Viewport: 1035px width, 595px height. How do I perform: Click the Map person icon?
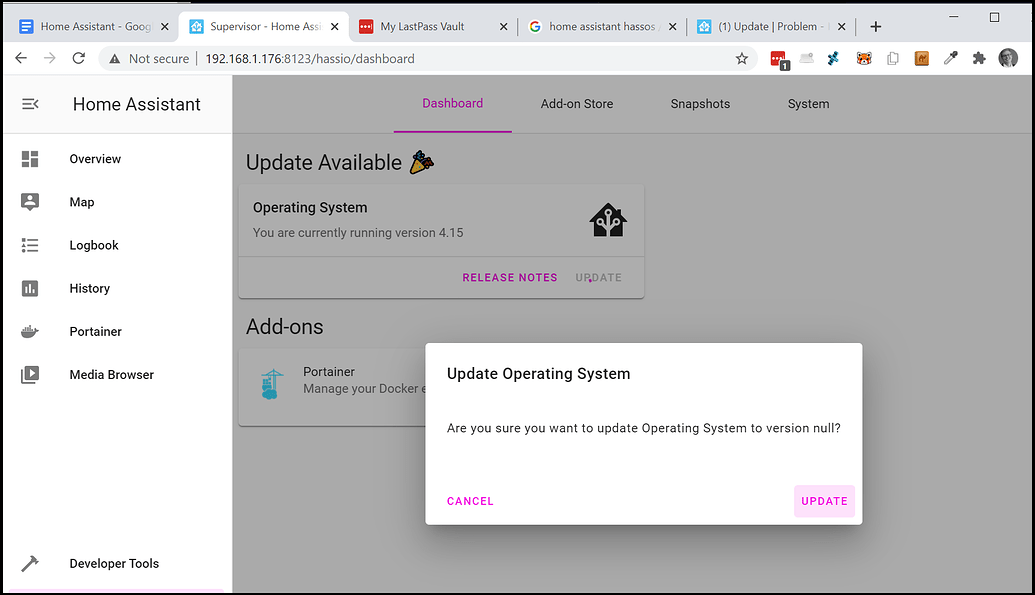(x=30, y=202)
